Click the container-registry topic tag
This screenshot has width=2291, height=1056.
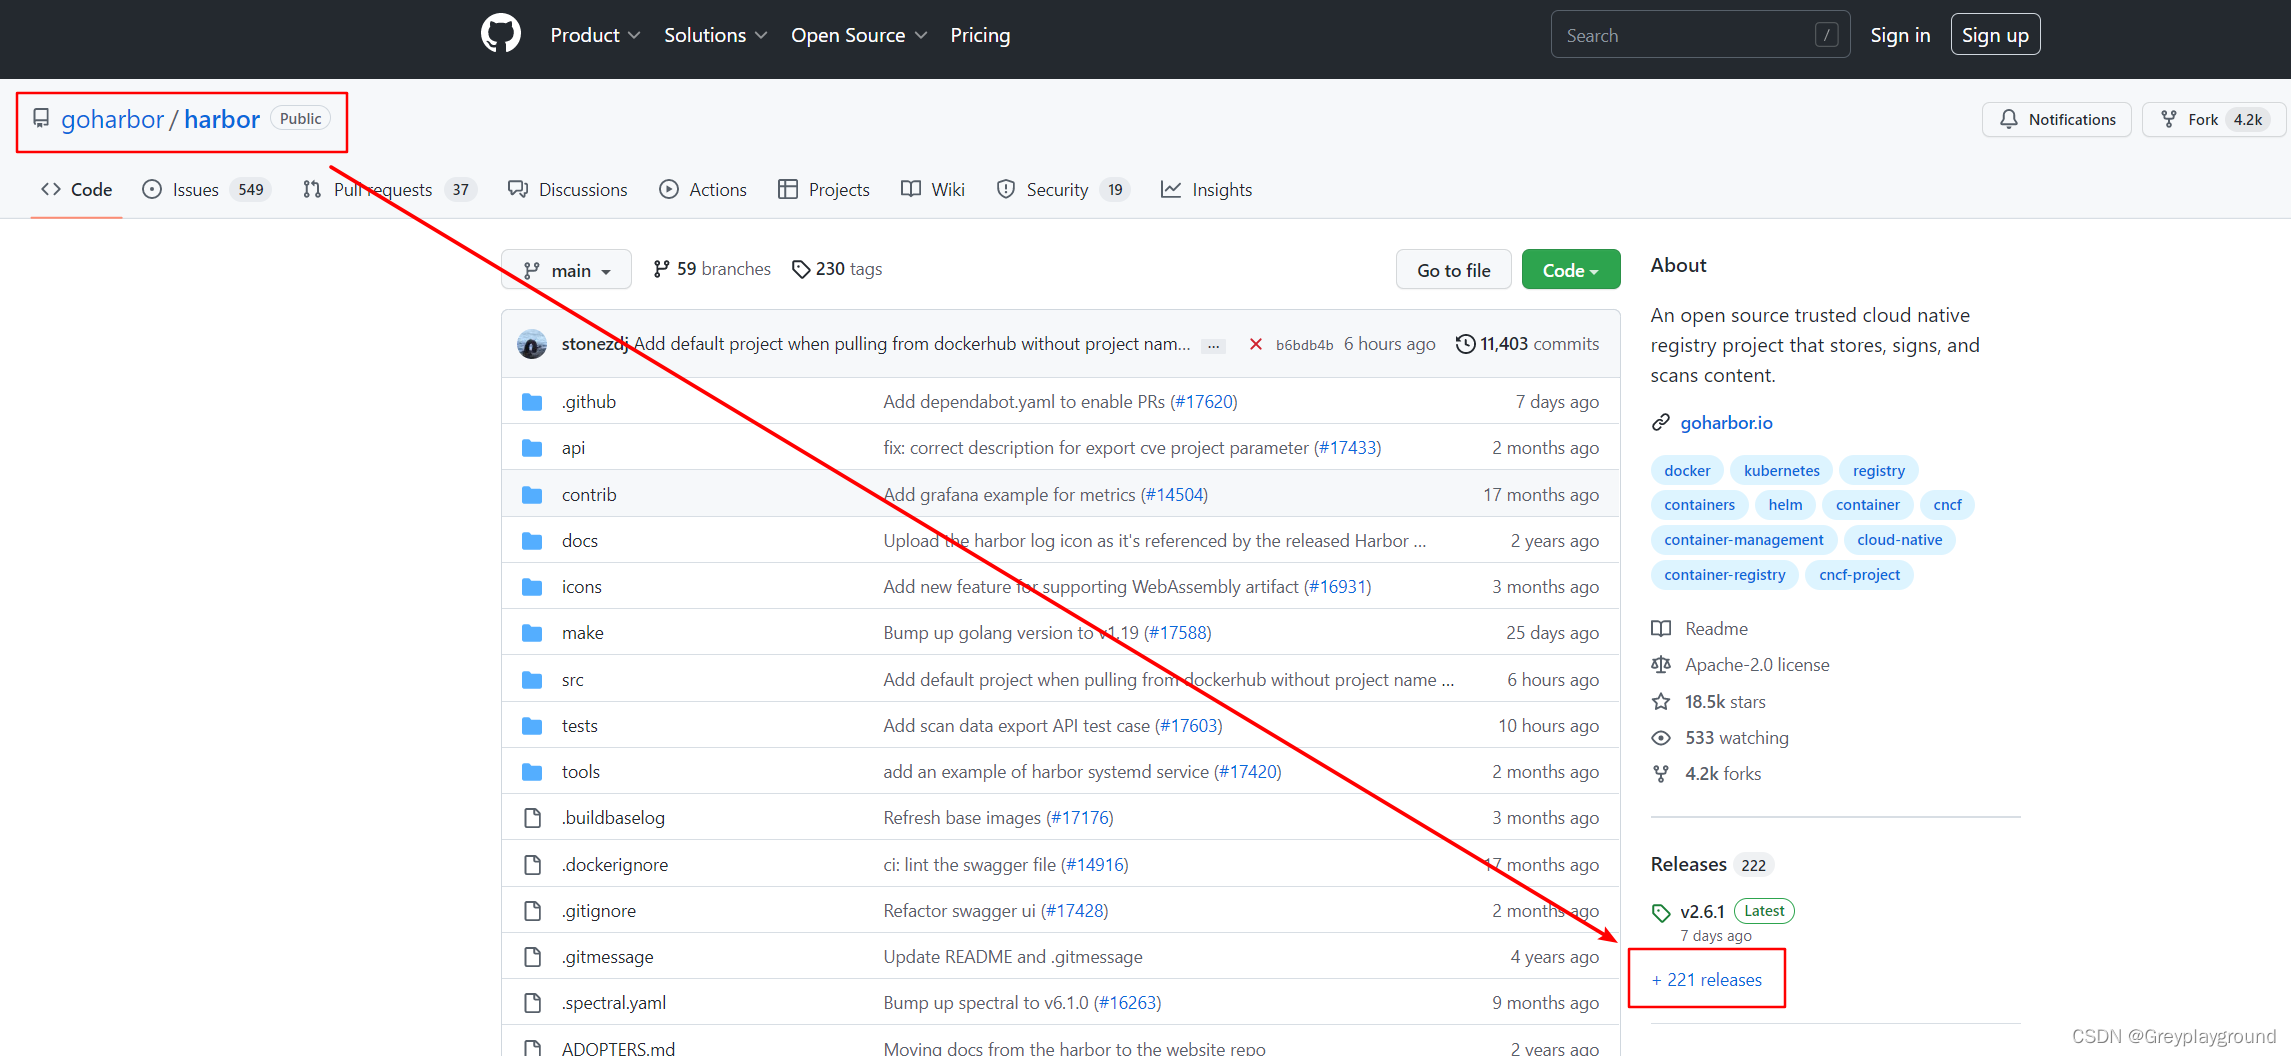tap(1724, 575)
